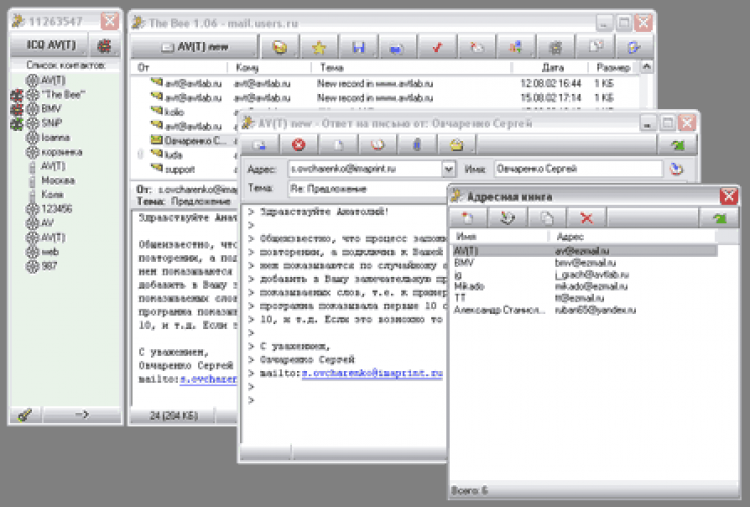Select the message dated 15.08.02 17:14
The width and height of the screenshot is (750, 507).
(x=387, y=98)
